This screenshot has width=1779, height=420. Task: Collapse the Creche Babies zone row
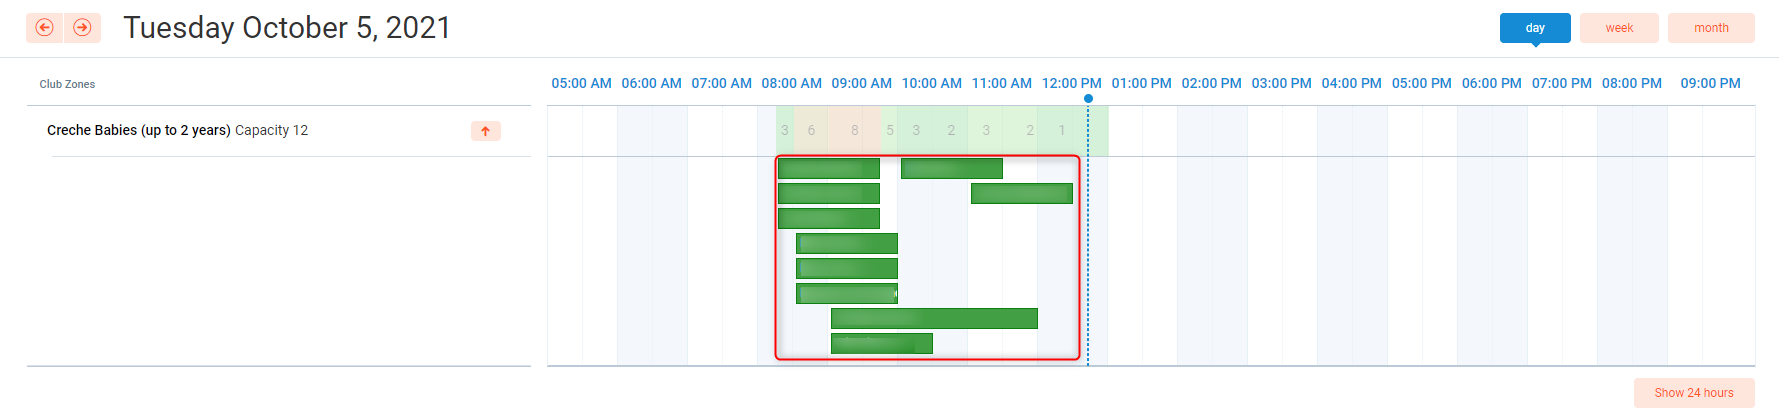click(485, 131)
